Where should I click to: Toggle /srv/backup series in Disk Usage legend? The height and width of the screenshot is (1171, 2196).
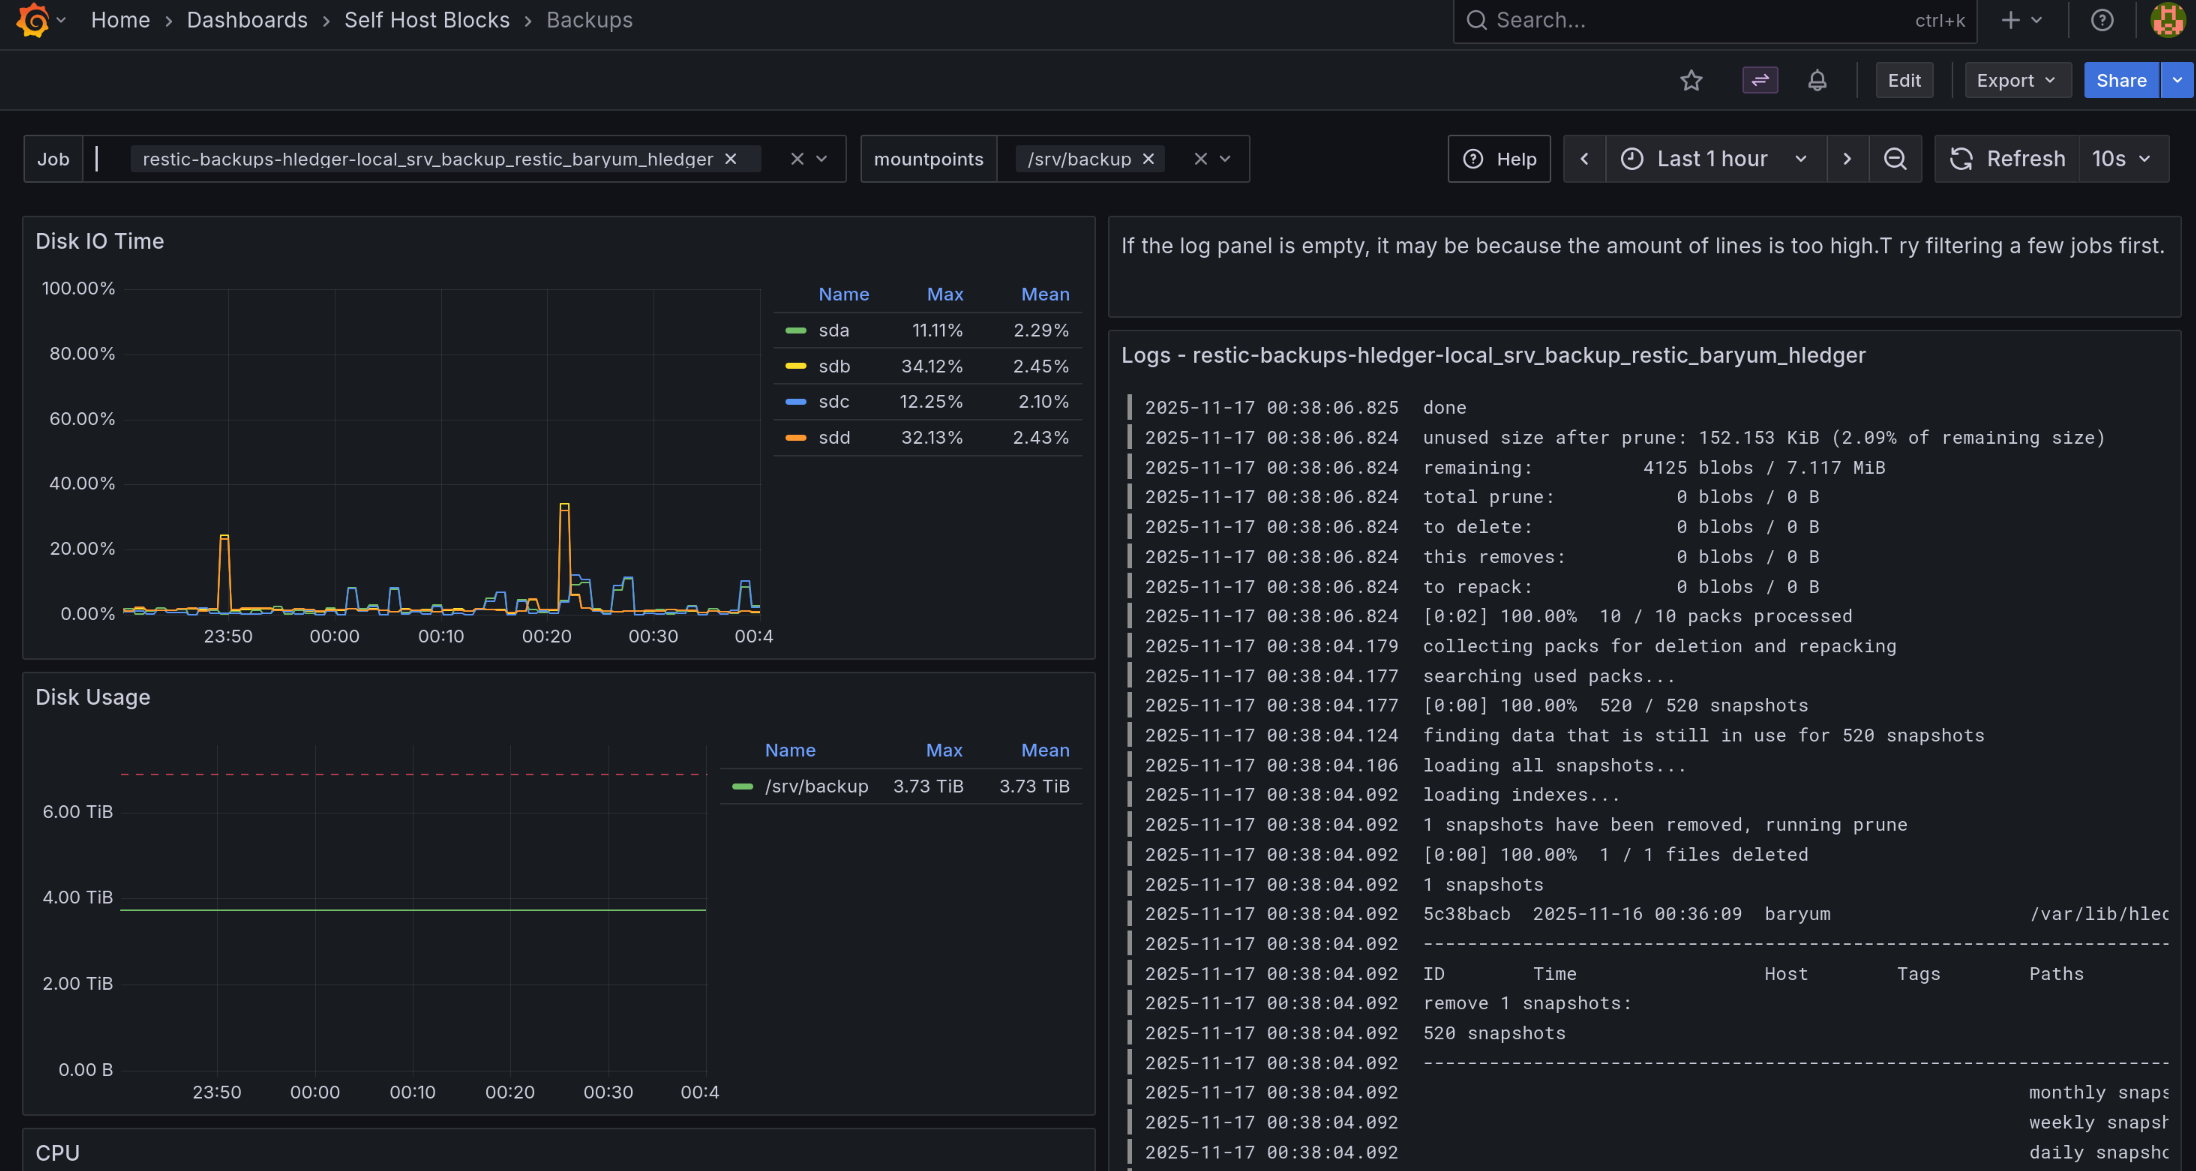tap(817, 786)
